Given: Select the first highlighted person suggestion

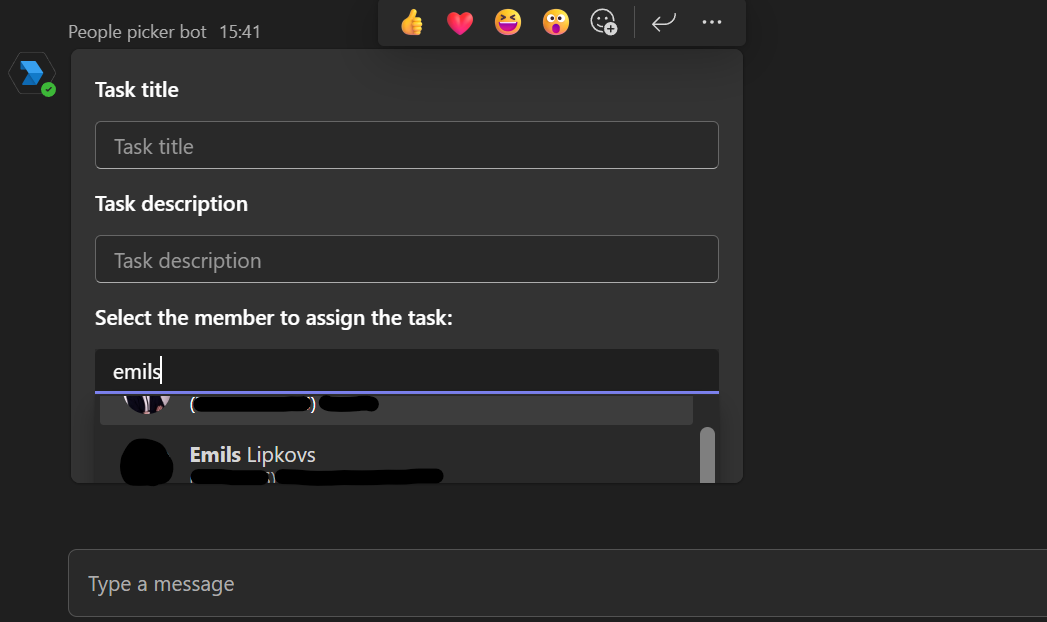Looking at the screenshot, I should 396,408.
